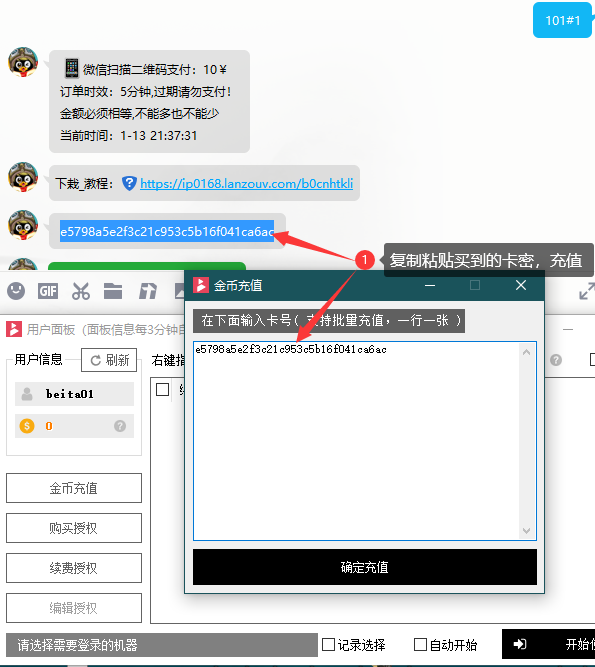Click the scrollbar down arrow in card input
The image size is (595, 667).
pyautogui.click(x=527, y=530)
